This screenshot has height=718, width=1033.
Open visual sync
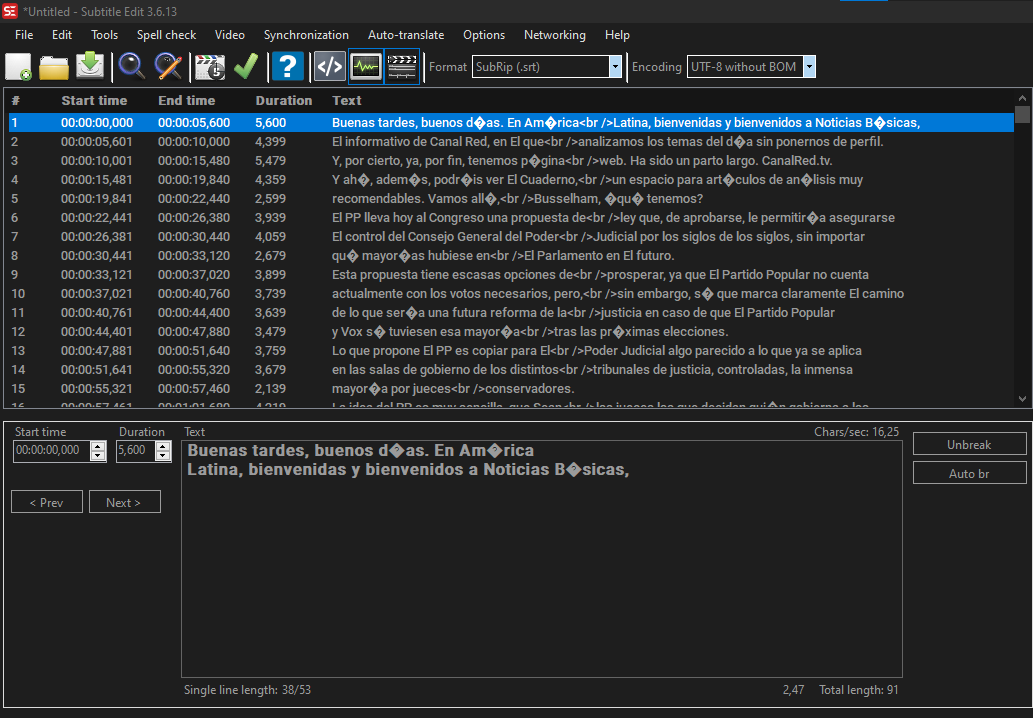(x=209, y=66)
